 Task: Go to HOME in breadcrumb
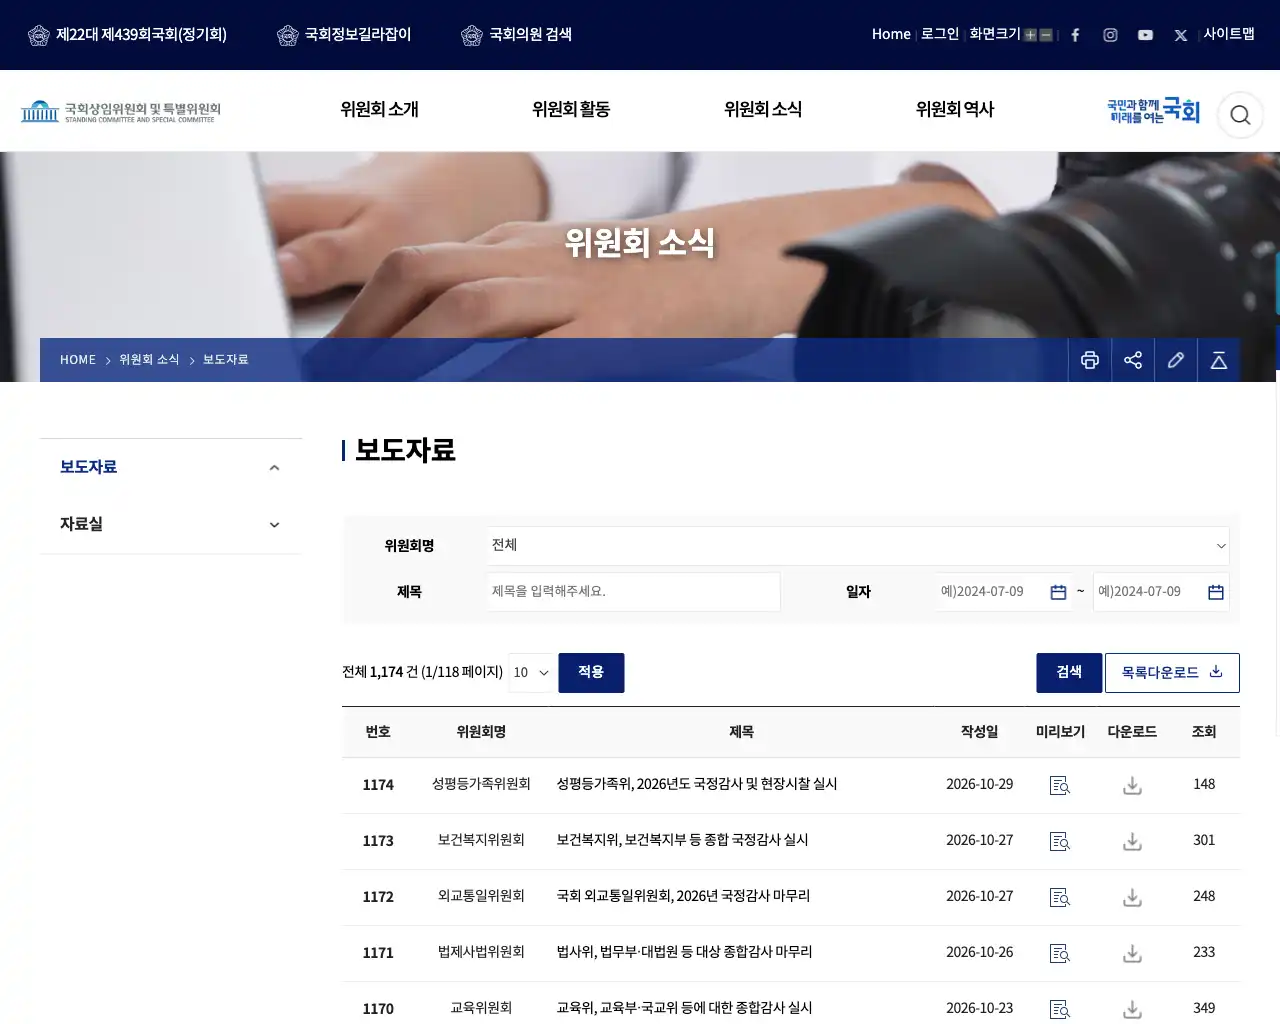point(78,360)
